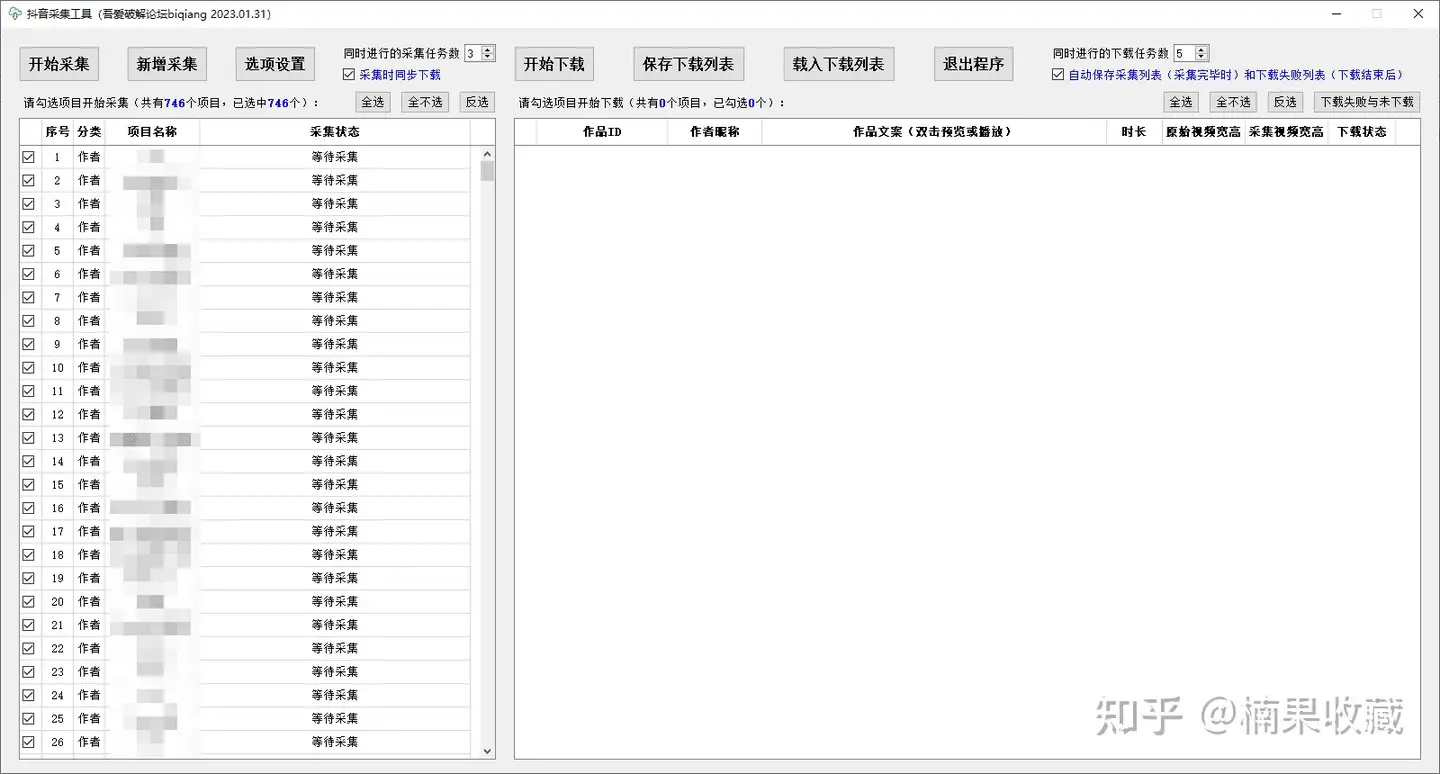Click 反选 above the download list

click(1285, 102)
